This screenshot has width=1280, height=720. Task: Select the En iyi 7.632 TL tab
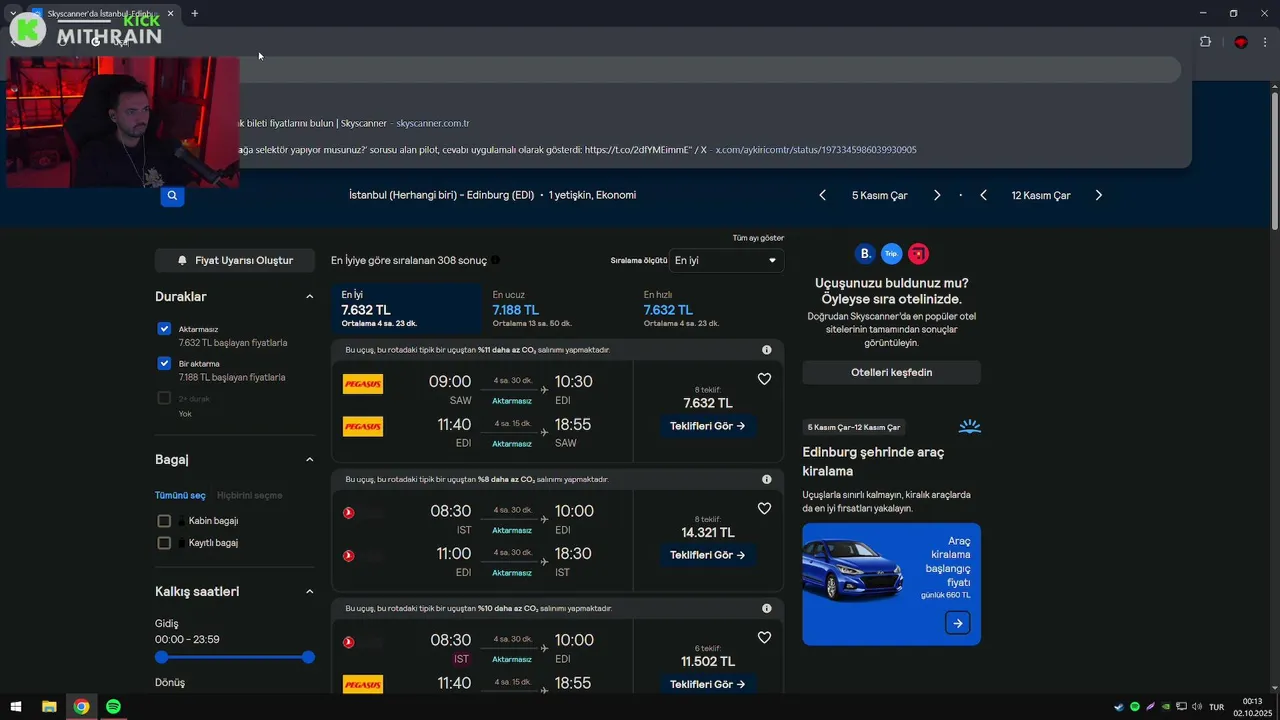406,309
